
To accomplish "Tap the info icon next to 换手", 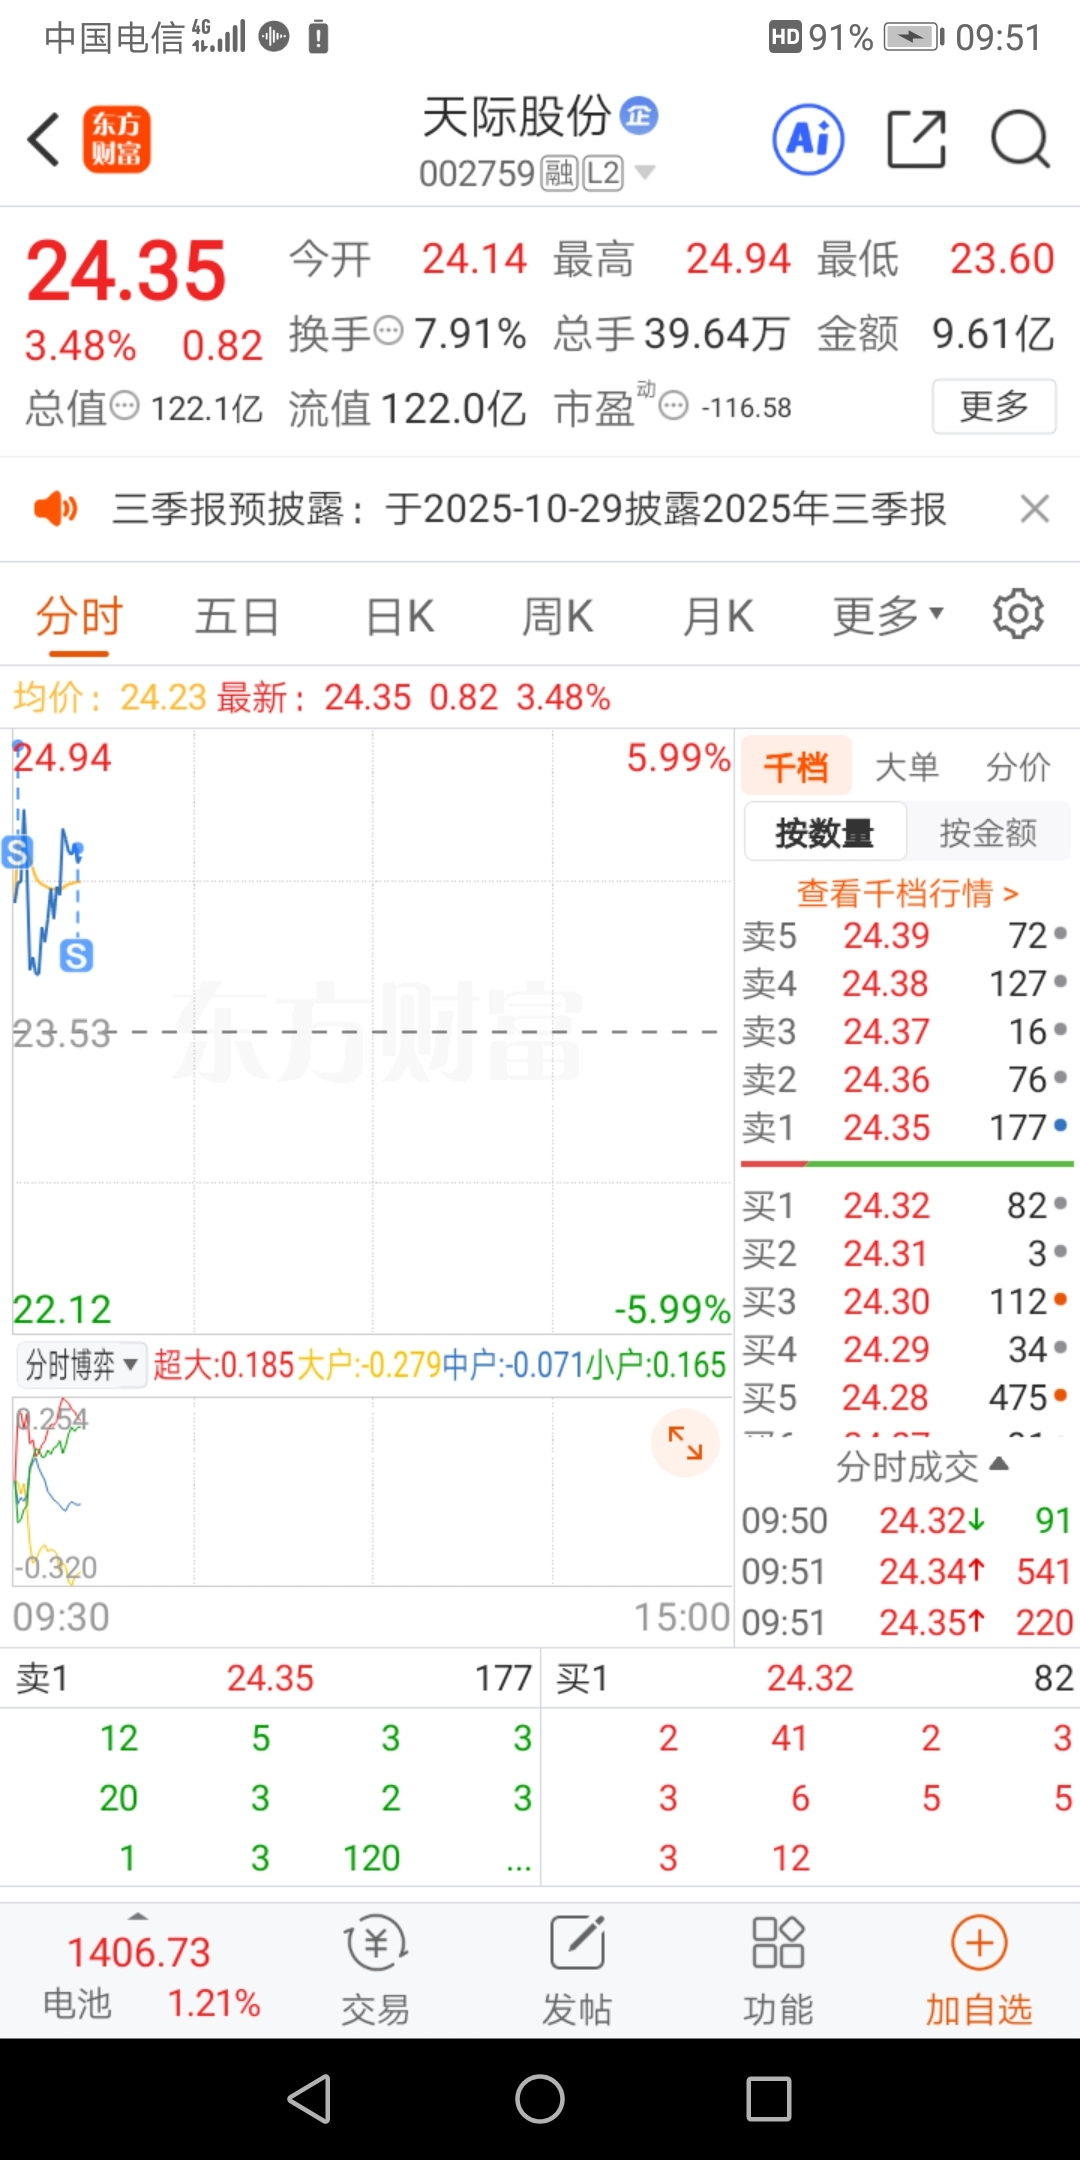I will 388,330.
